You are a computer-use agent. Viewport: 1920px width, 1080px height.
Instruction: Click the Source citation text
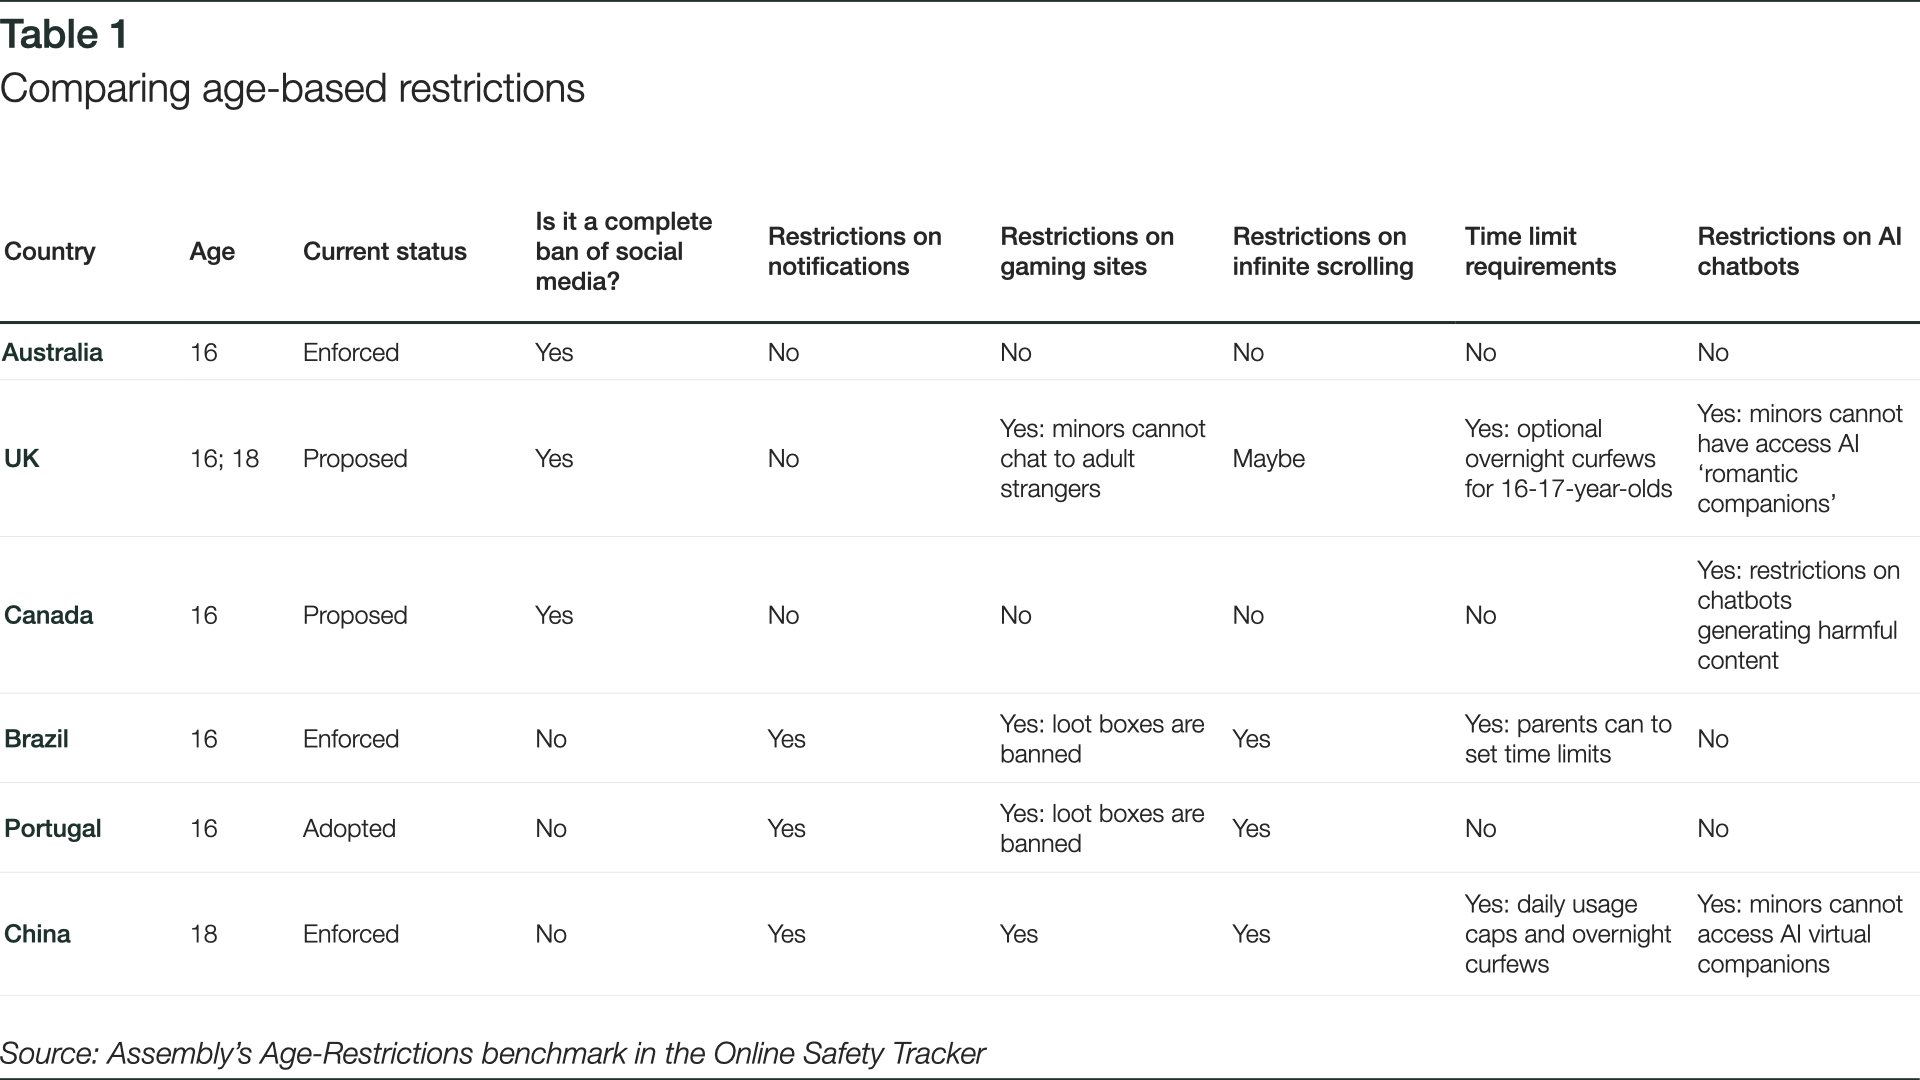[493, 1054]
